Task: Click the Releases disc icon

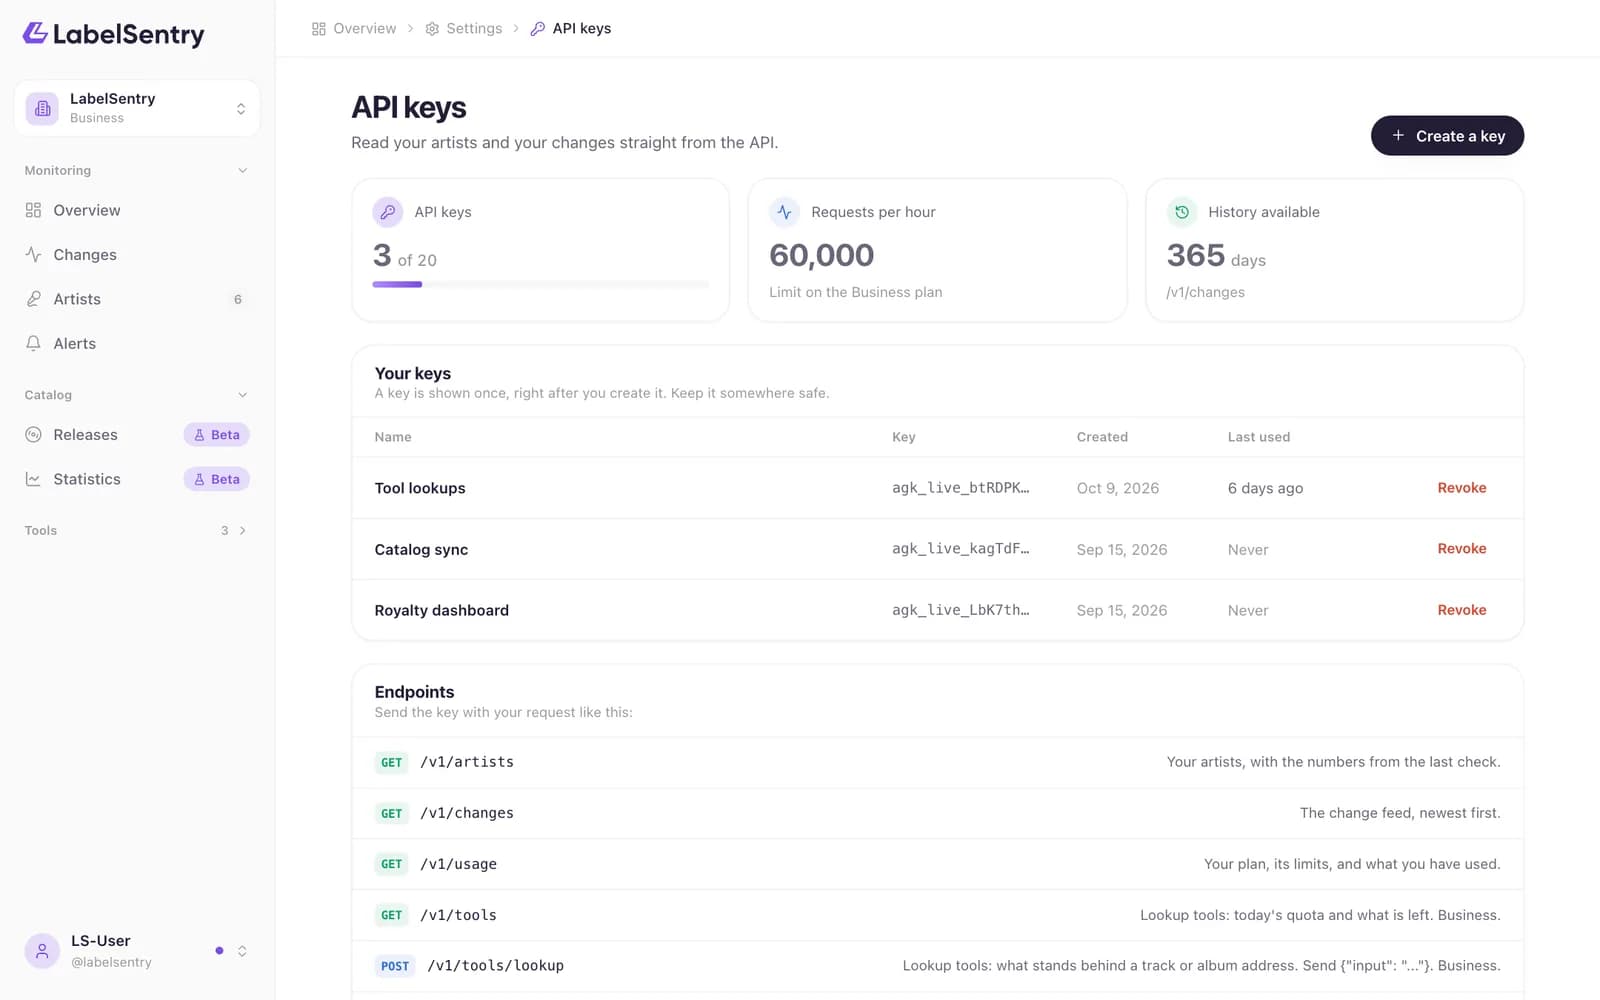Action: pos(33,434)
